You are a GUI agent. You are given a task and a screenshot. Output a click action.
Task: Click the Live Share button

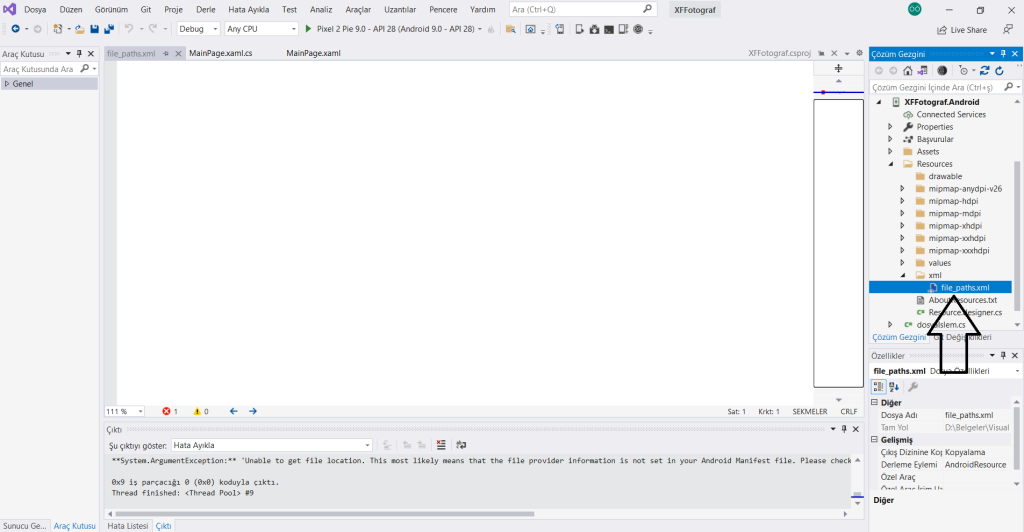(x=961, y=30)
